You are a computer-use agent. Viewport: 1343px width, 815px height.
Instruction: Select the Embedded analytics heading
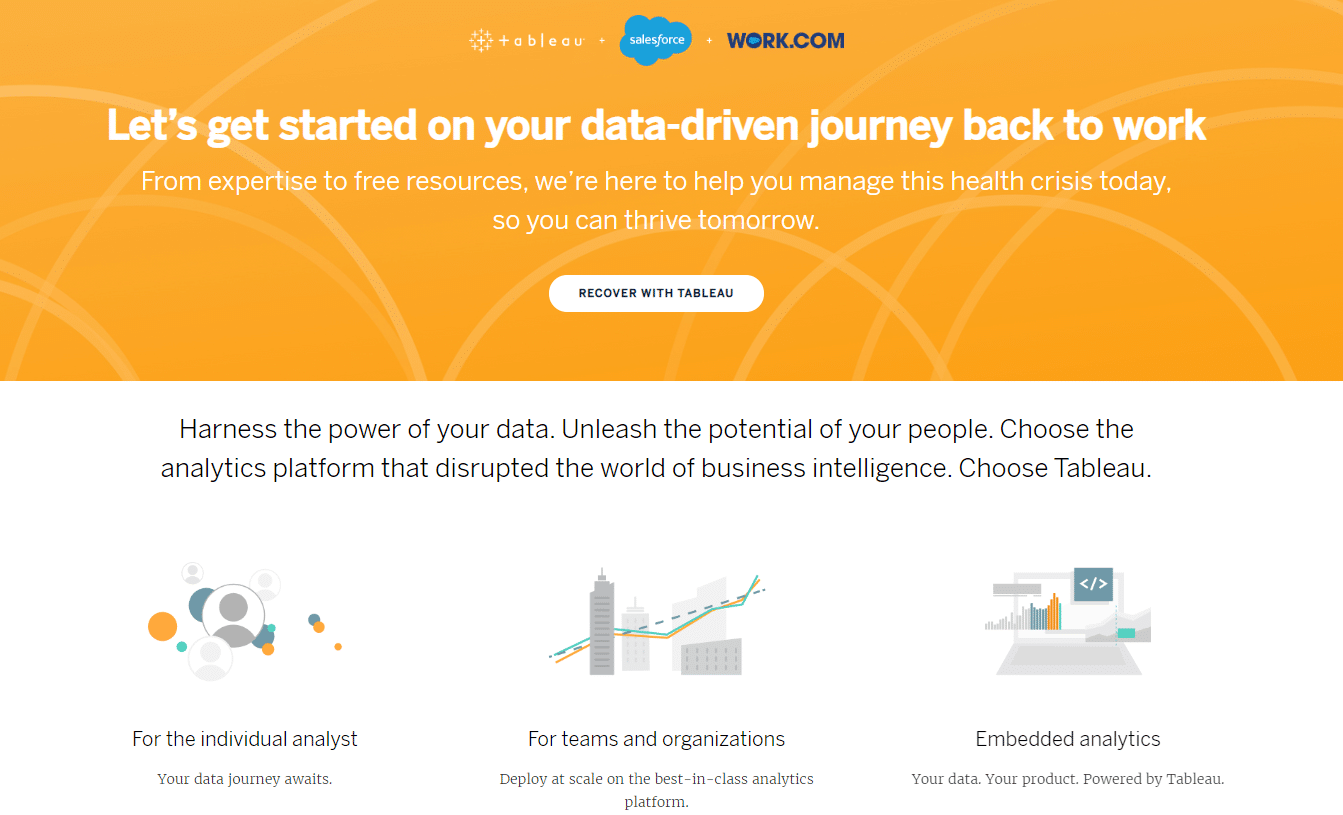point(1067,740)
